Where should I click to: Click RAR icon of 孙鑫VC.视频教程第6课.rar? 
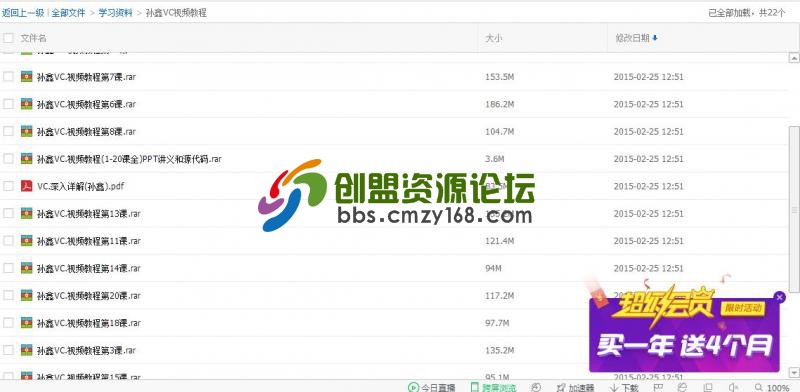click(27, 104)
